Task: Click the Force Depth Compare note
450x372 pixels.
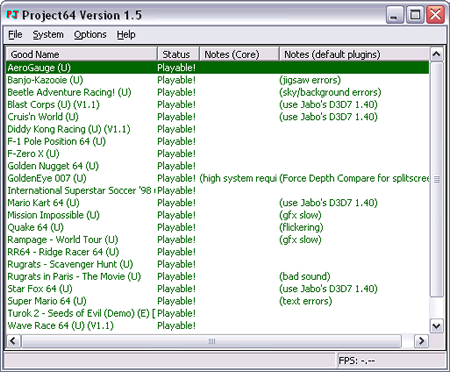Action: 354,178
